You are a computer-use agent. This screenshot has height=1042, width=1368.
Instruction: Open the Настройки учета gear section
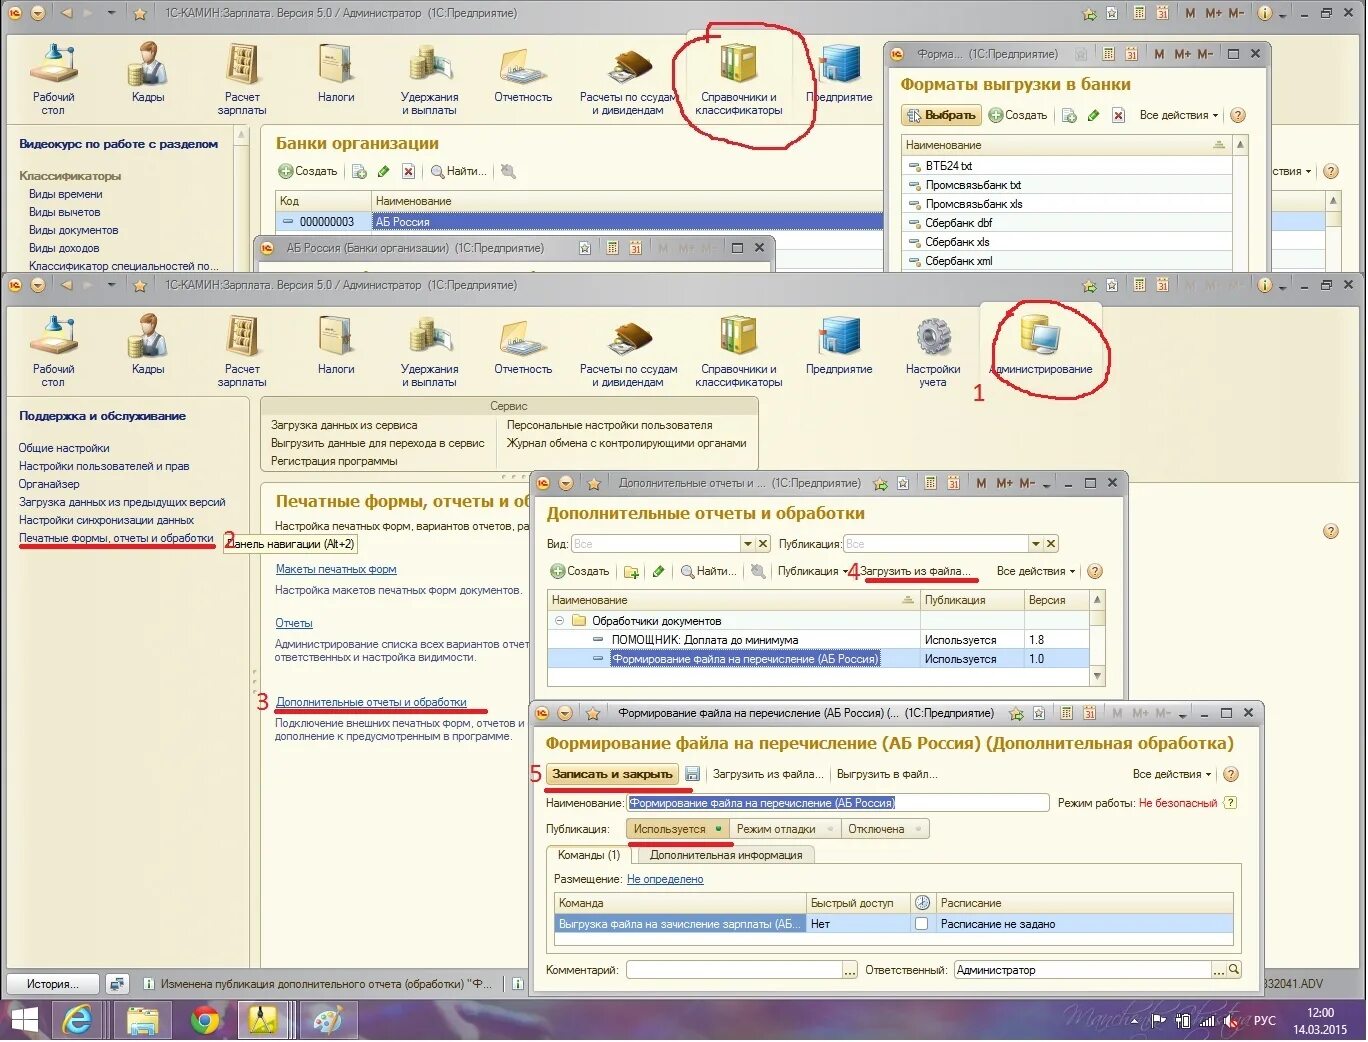point(933,352)
